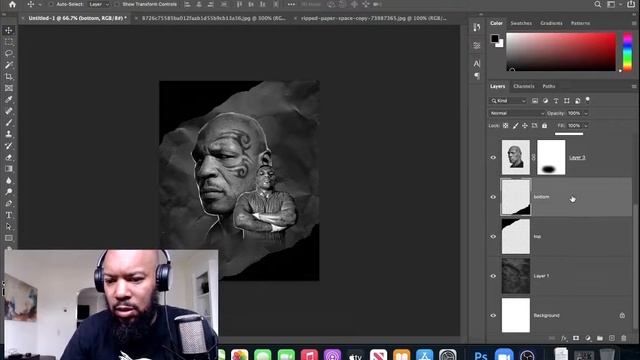640x360 pixels.
Task: Hide Layer 3 using its eye icon
Action: point(493,158)
